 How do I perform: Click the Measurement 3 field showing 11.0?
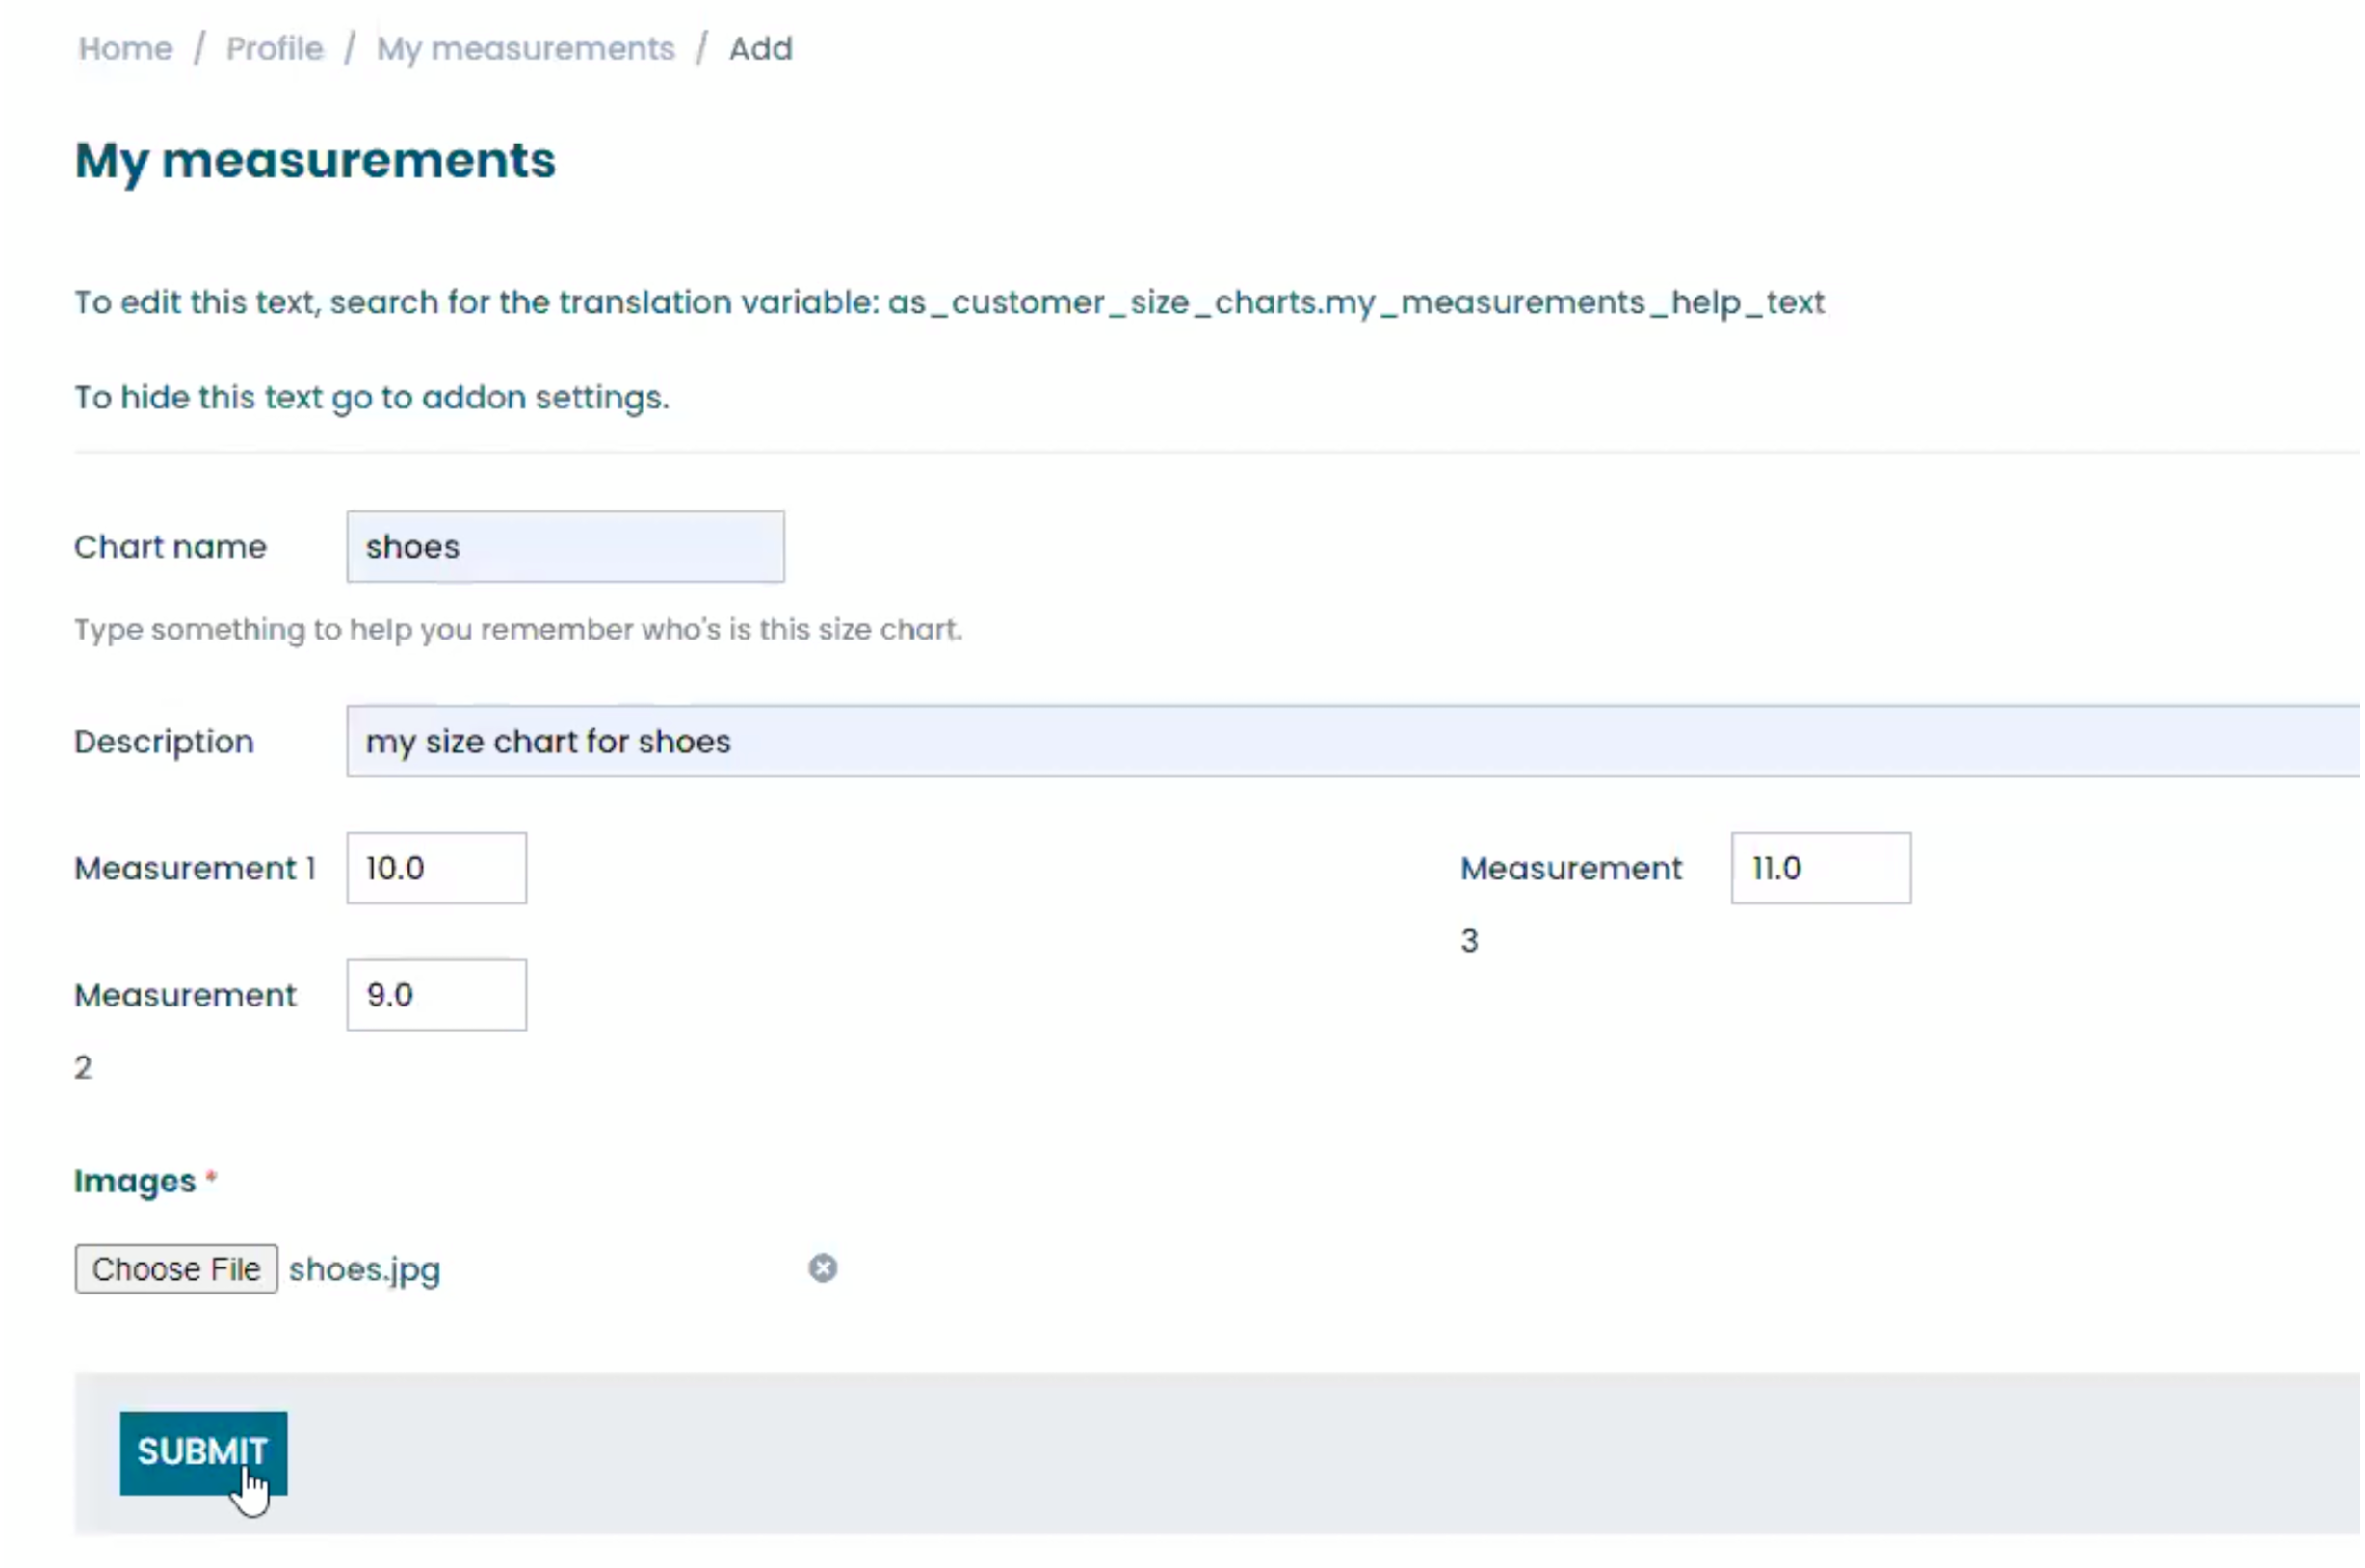[1822, 869]
